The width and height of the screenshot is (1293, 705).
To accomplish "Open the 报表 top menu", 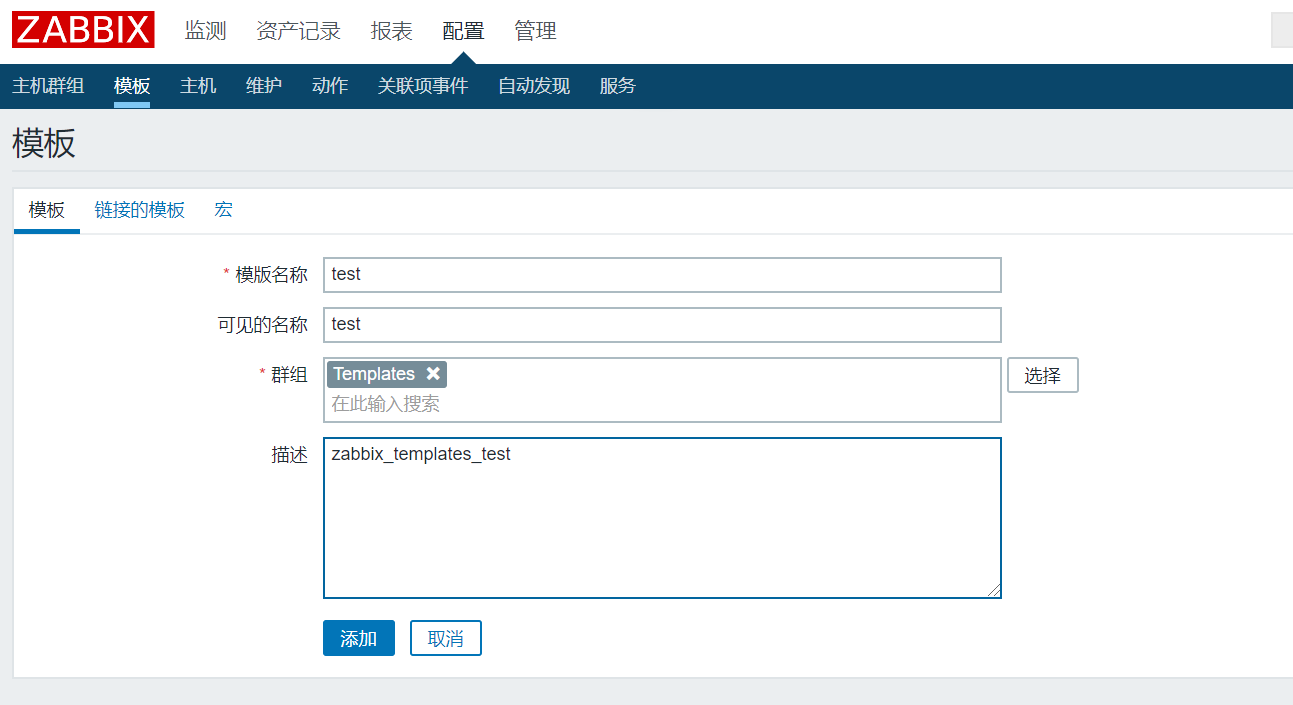I will (391, 31).
